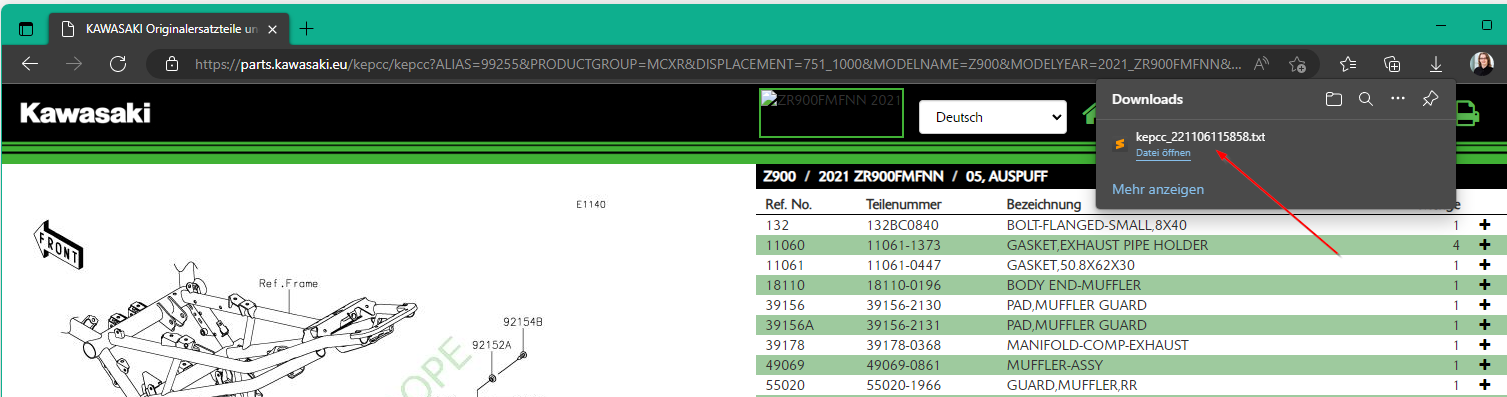Plus icon for part 39156-2130
The image size is (1507, 397).
click(1484, 305)
